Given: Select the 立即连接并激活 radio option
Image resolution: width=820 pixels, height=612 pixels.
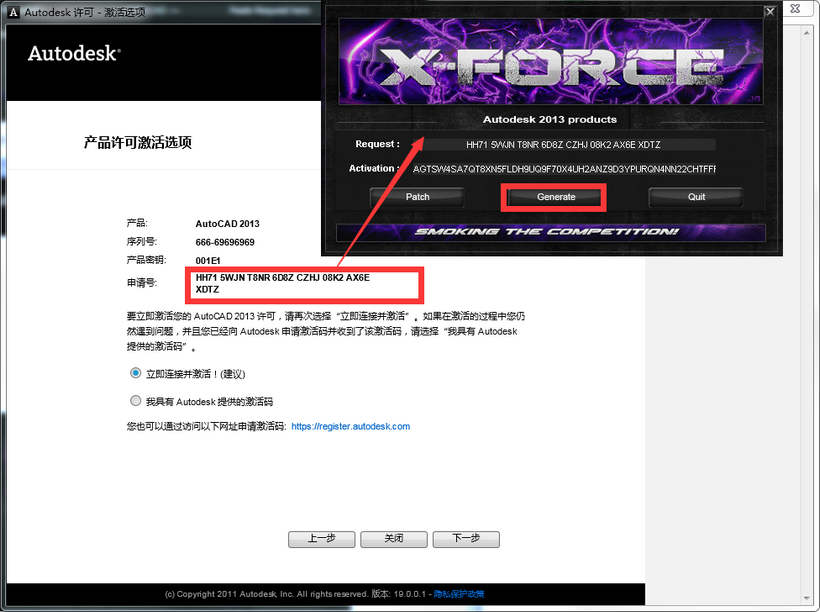Looking at the screenshot, I should [x=135, y=373].
